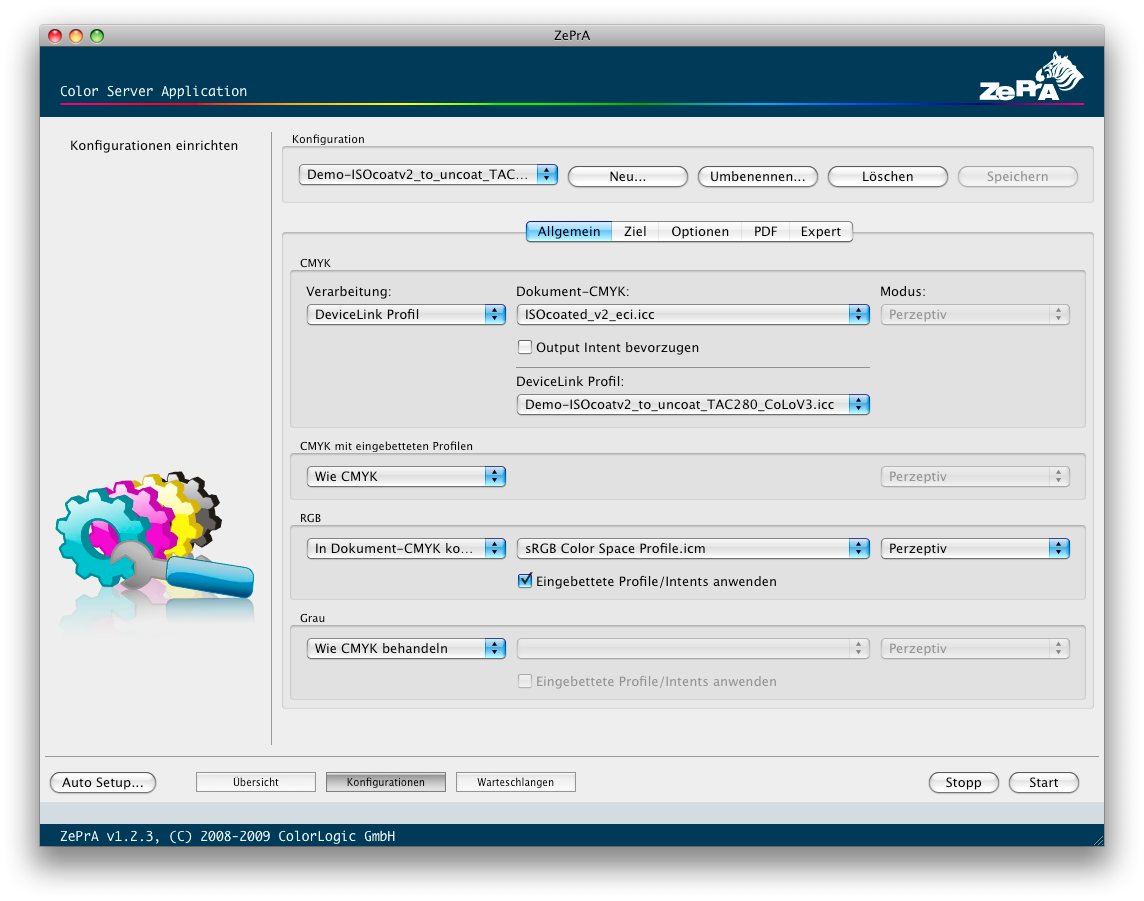1144x901 pixels.
Task: Click the disabled embedded-profiles CMYK Perzeptiv dropdown
Action: (x=975, y=476)
